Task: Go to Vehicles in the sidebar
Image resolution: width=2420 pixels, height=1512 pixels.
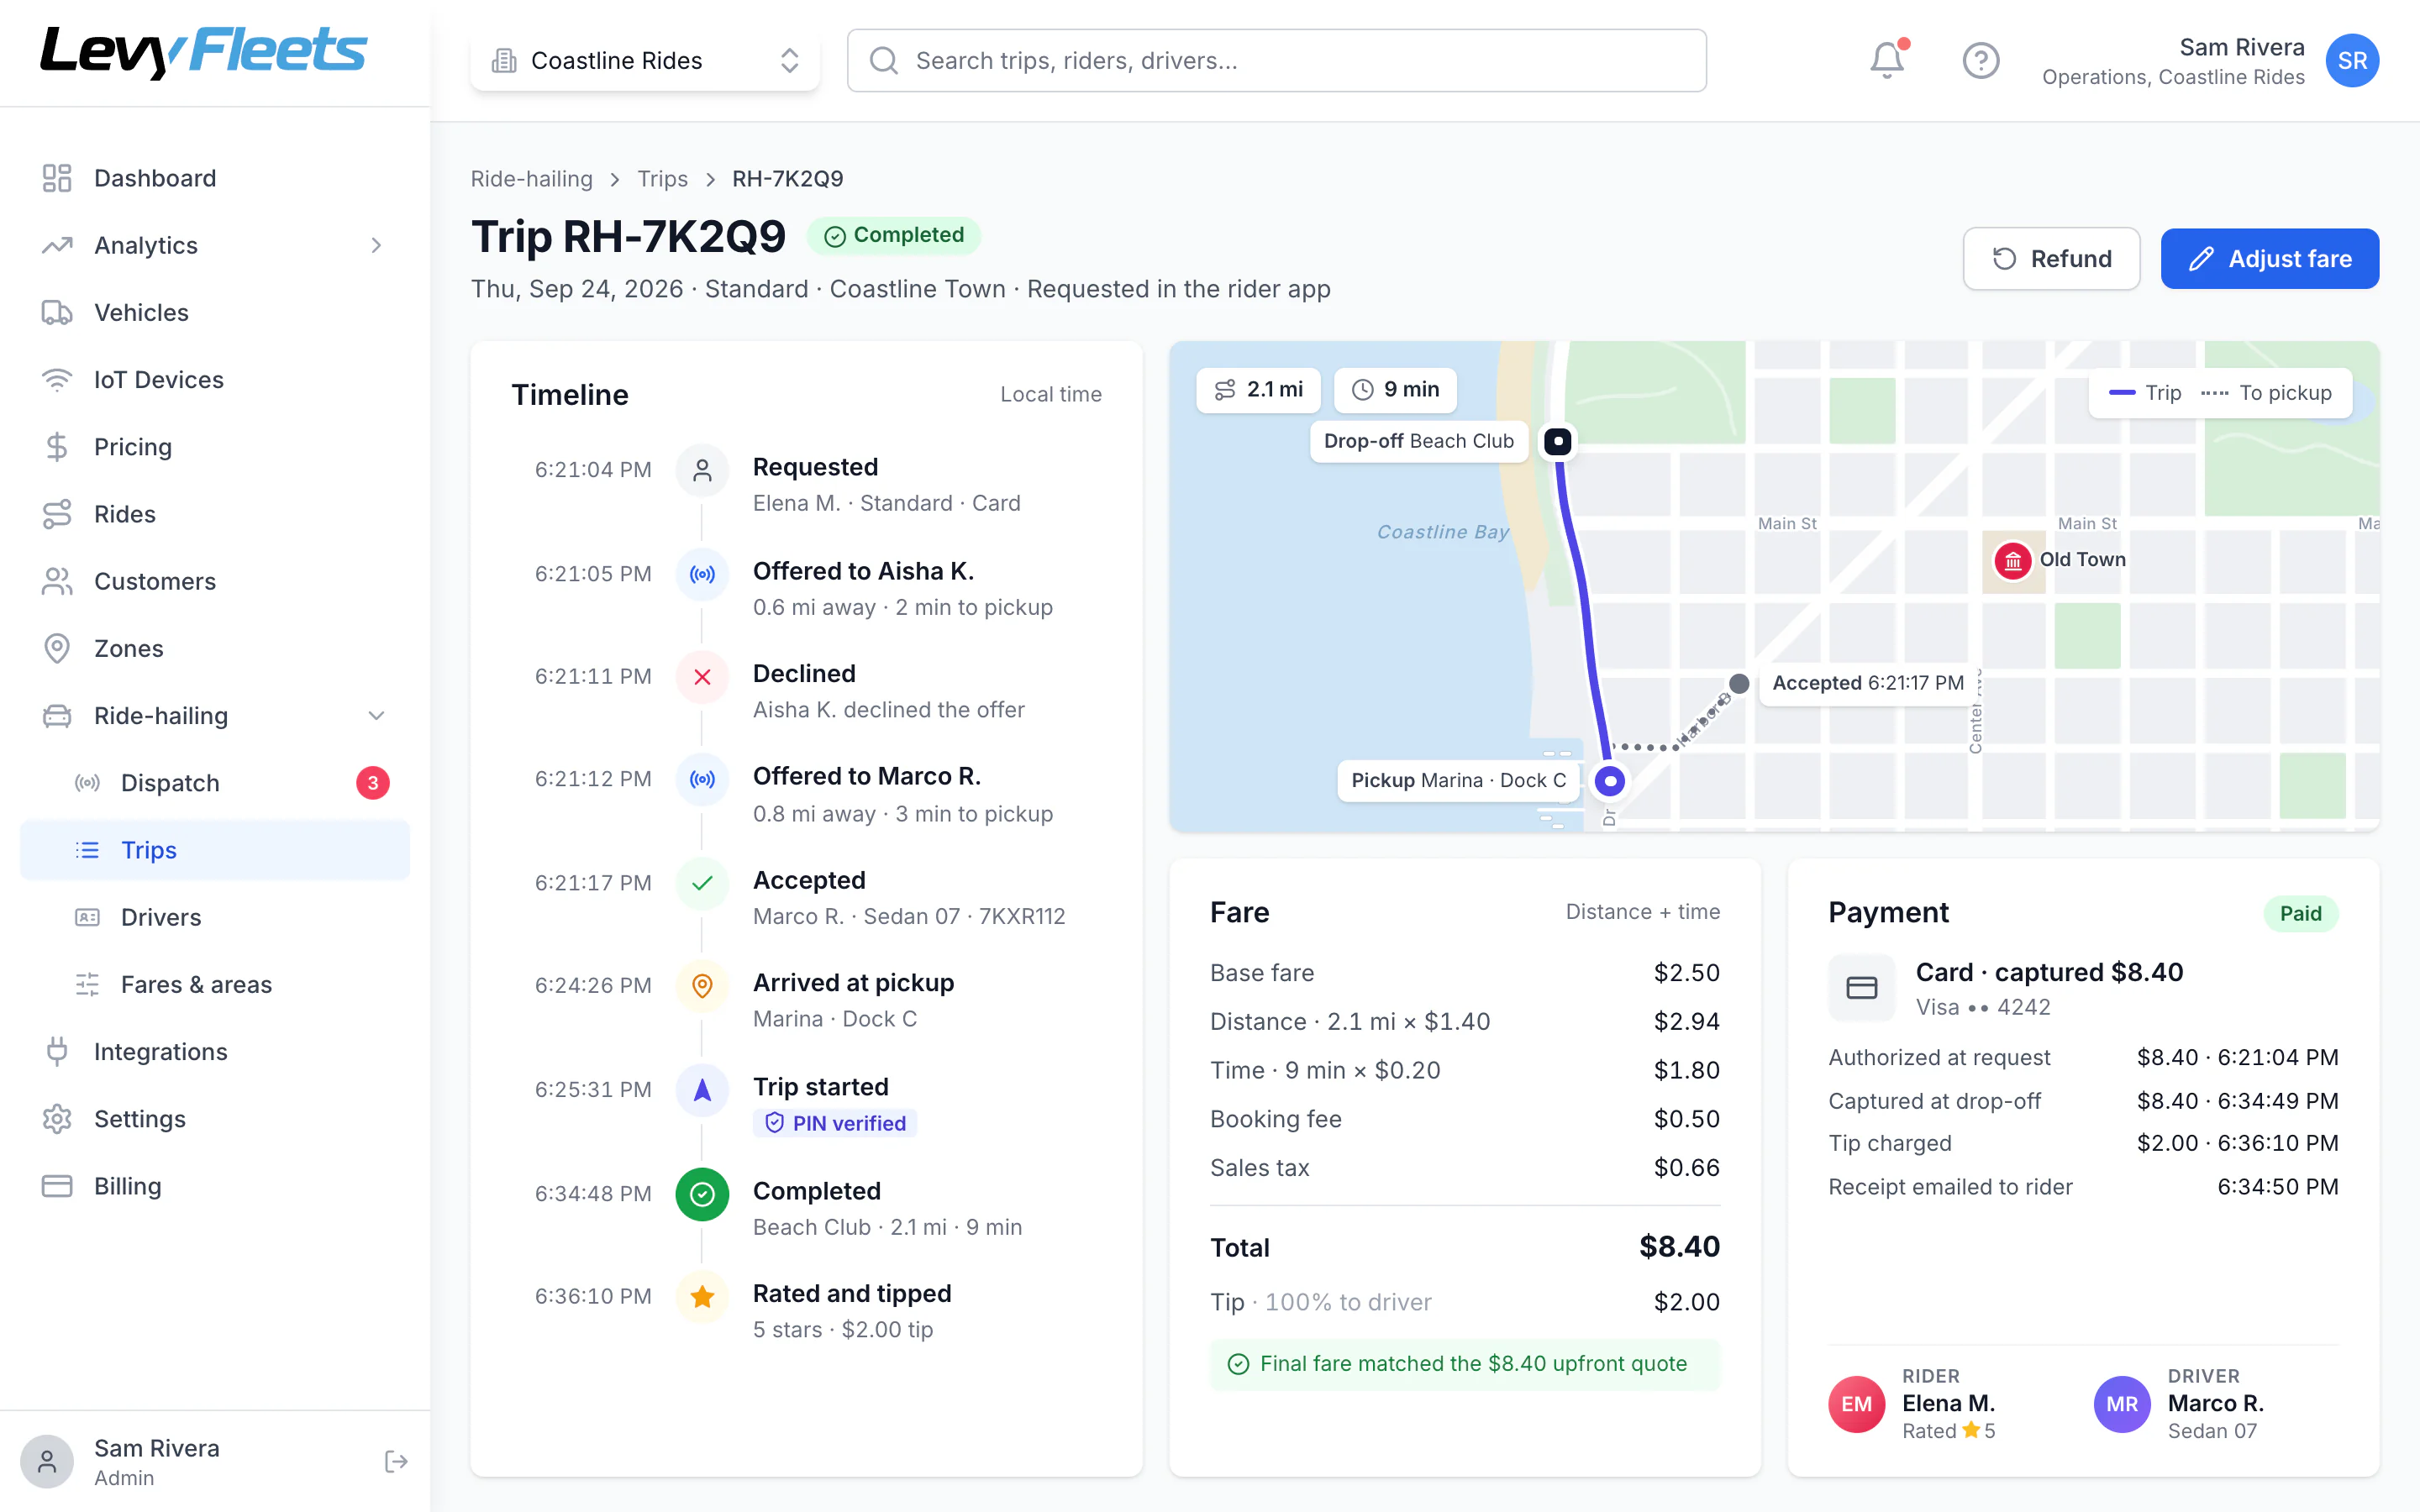Action: click(x=215, y=312)
